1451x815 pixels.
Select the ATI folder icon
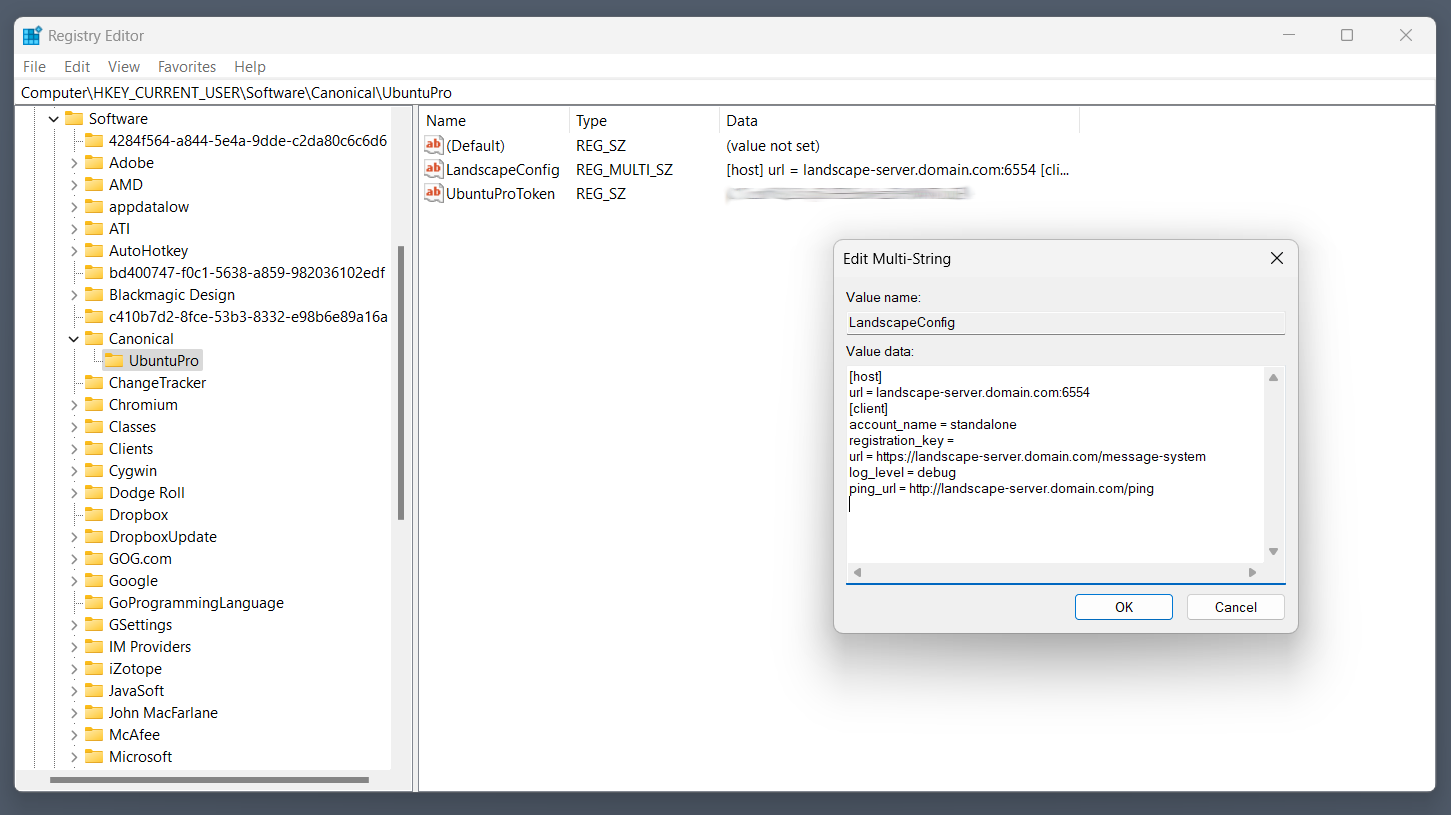point(94,229)
